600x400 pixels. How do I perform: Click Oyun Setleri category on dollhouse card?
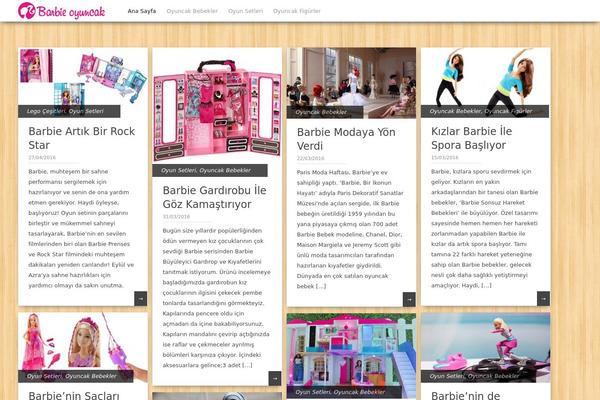313,392
